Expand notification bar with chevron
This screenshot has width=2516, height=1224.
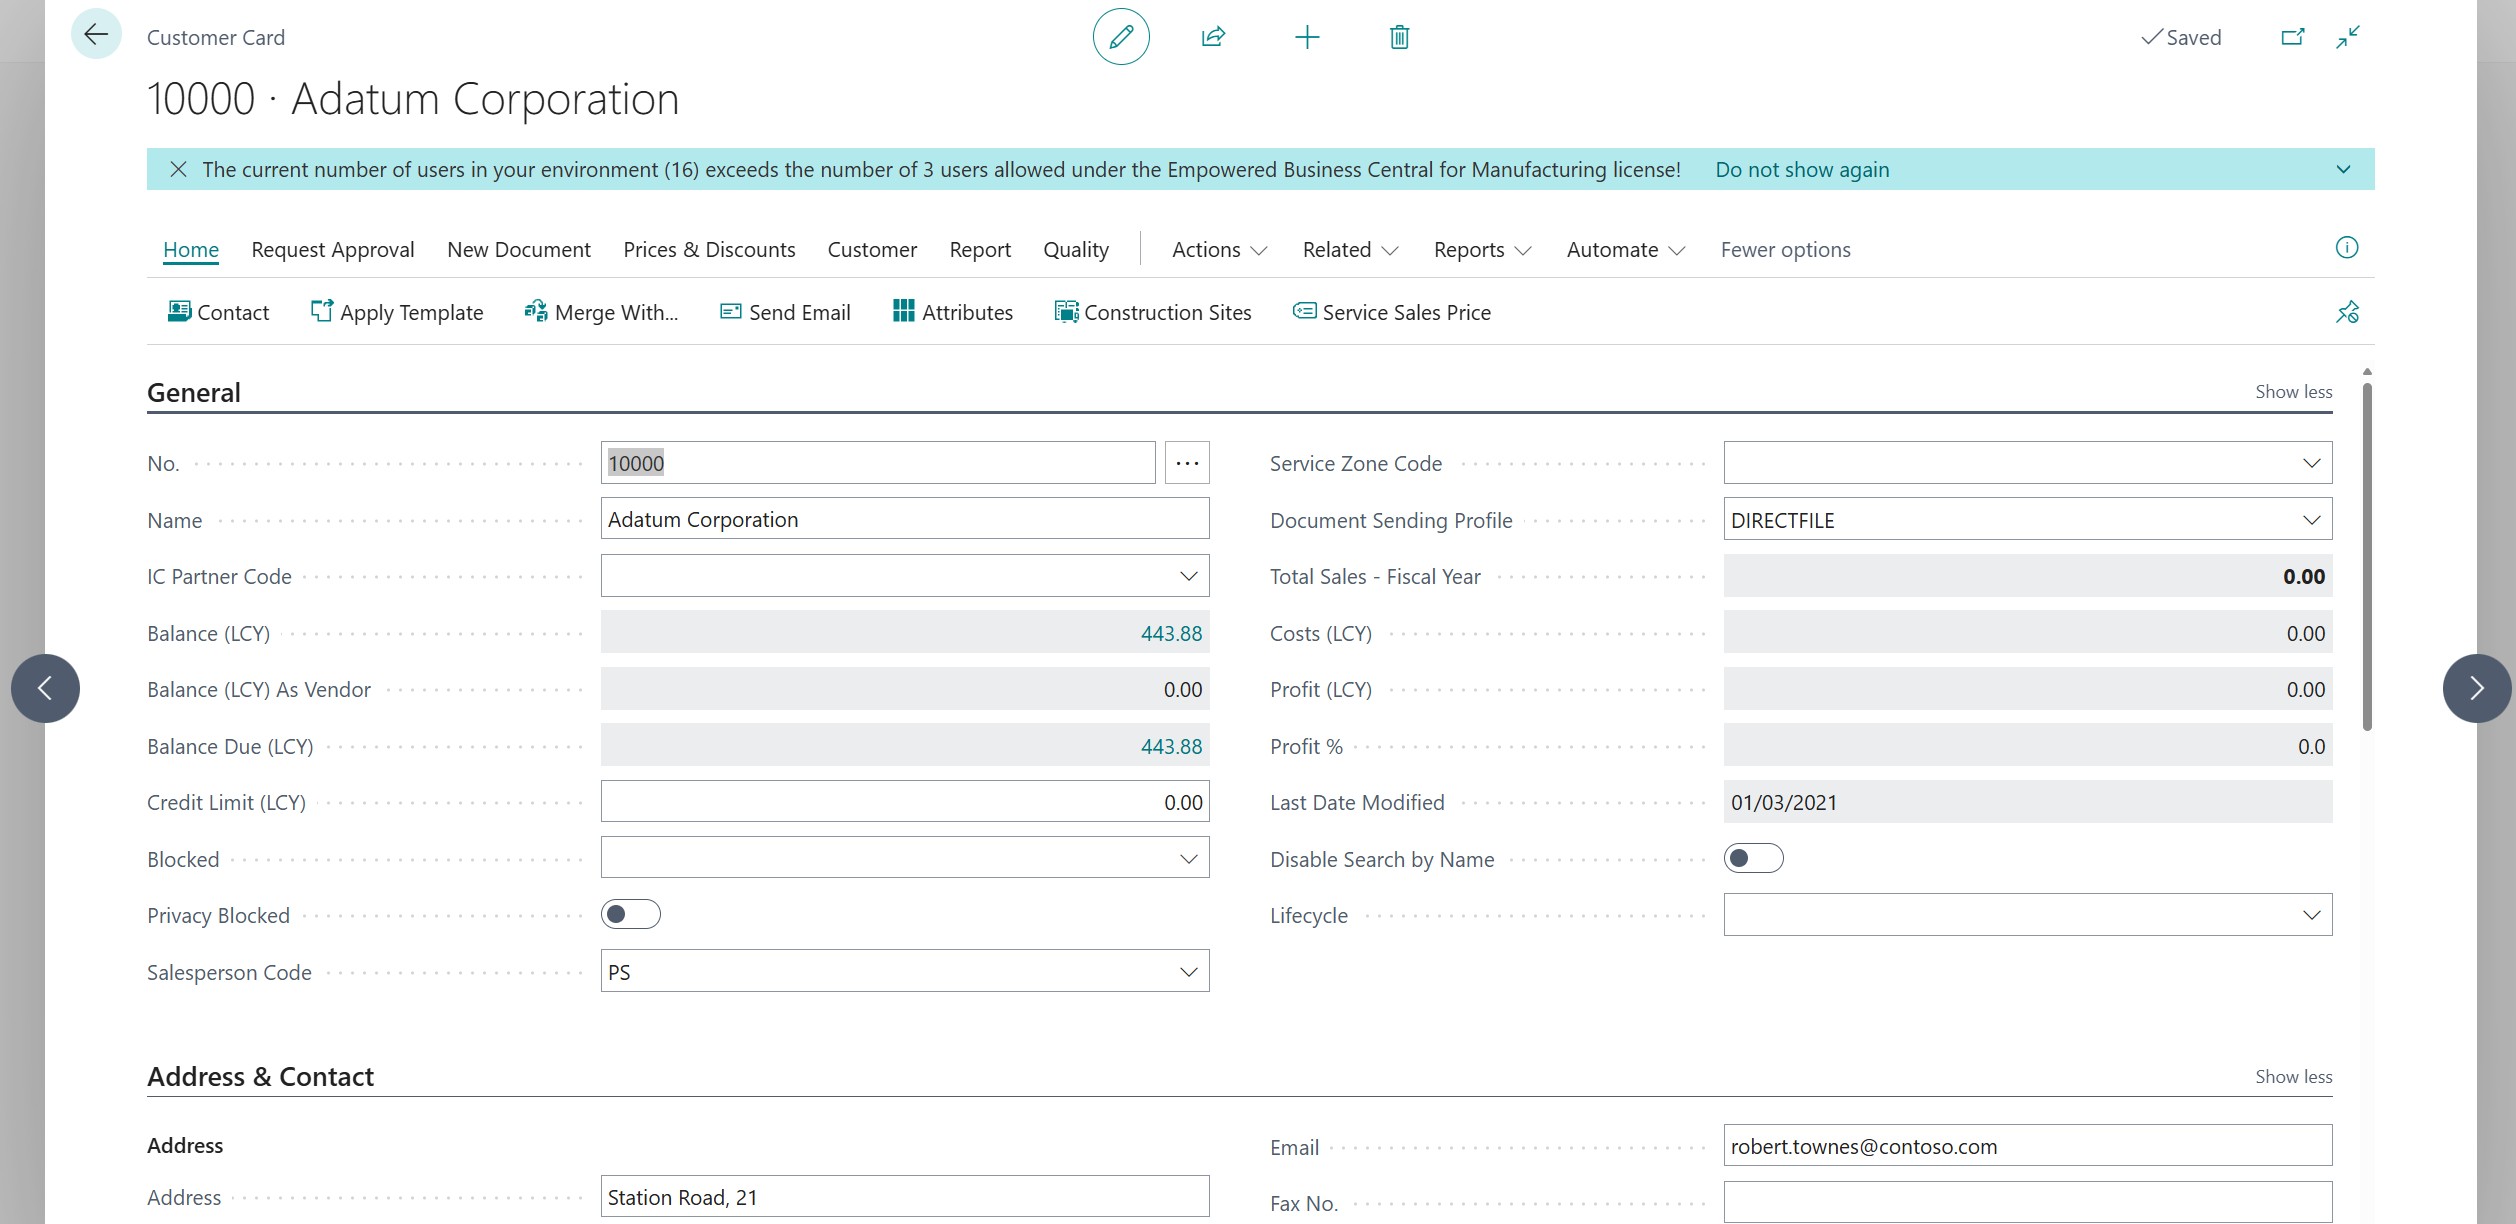click(x=2343, y=169)
